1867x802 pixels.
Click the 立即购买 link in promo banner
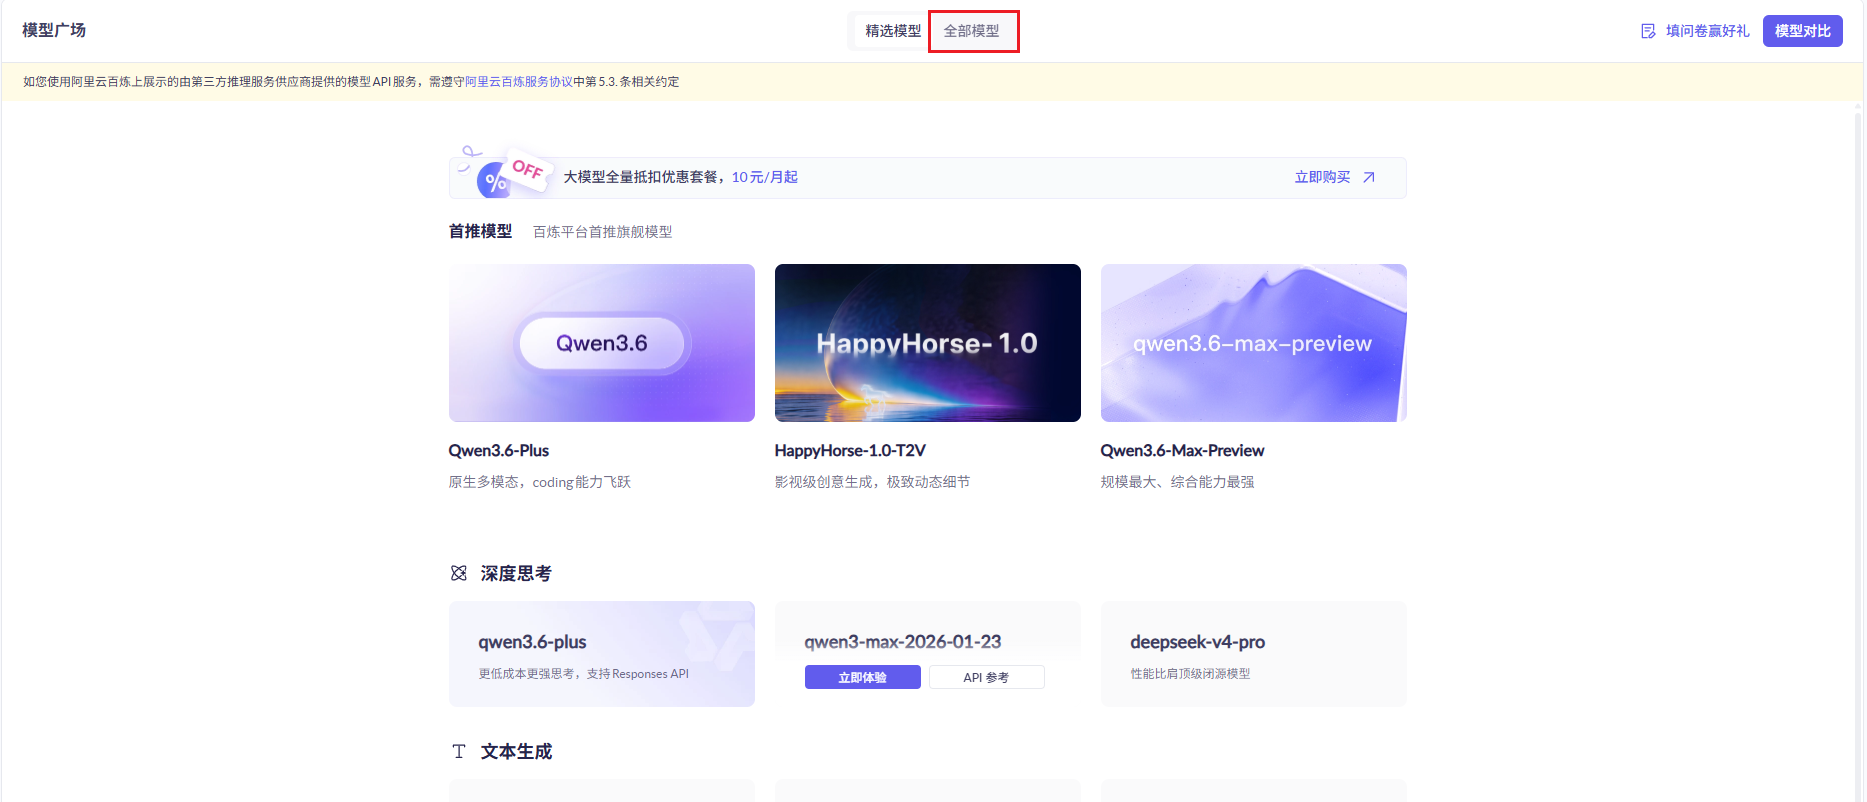pos(1322,177)
